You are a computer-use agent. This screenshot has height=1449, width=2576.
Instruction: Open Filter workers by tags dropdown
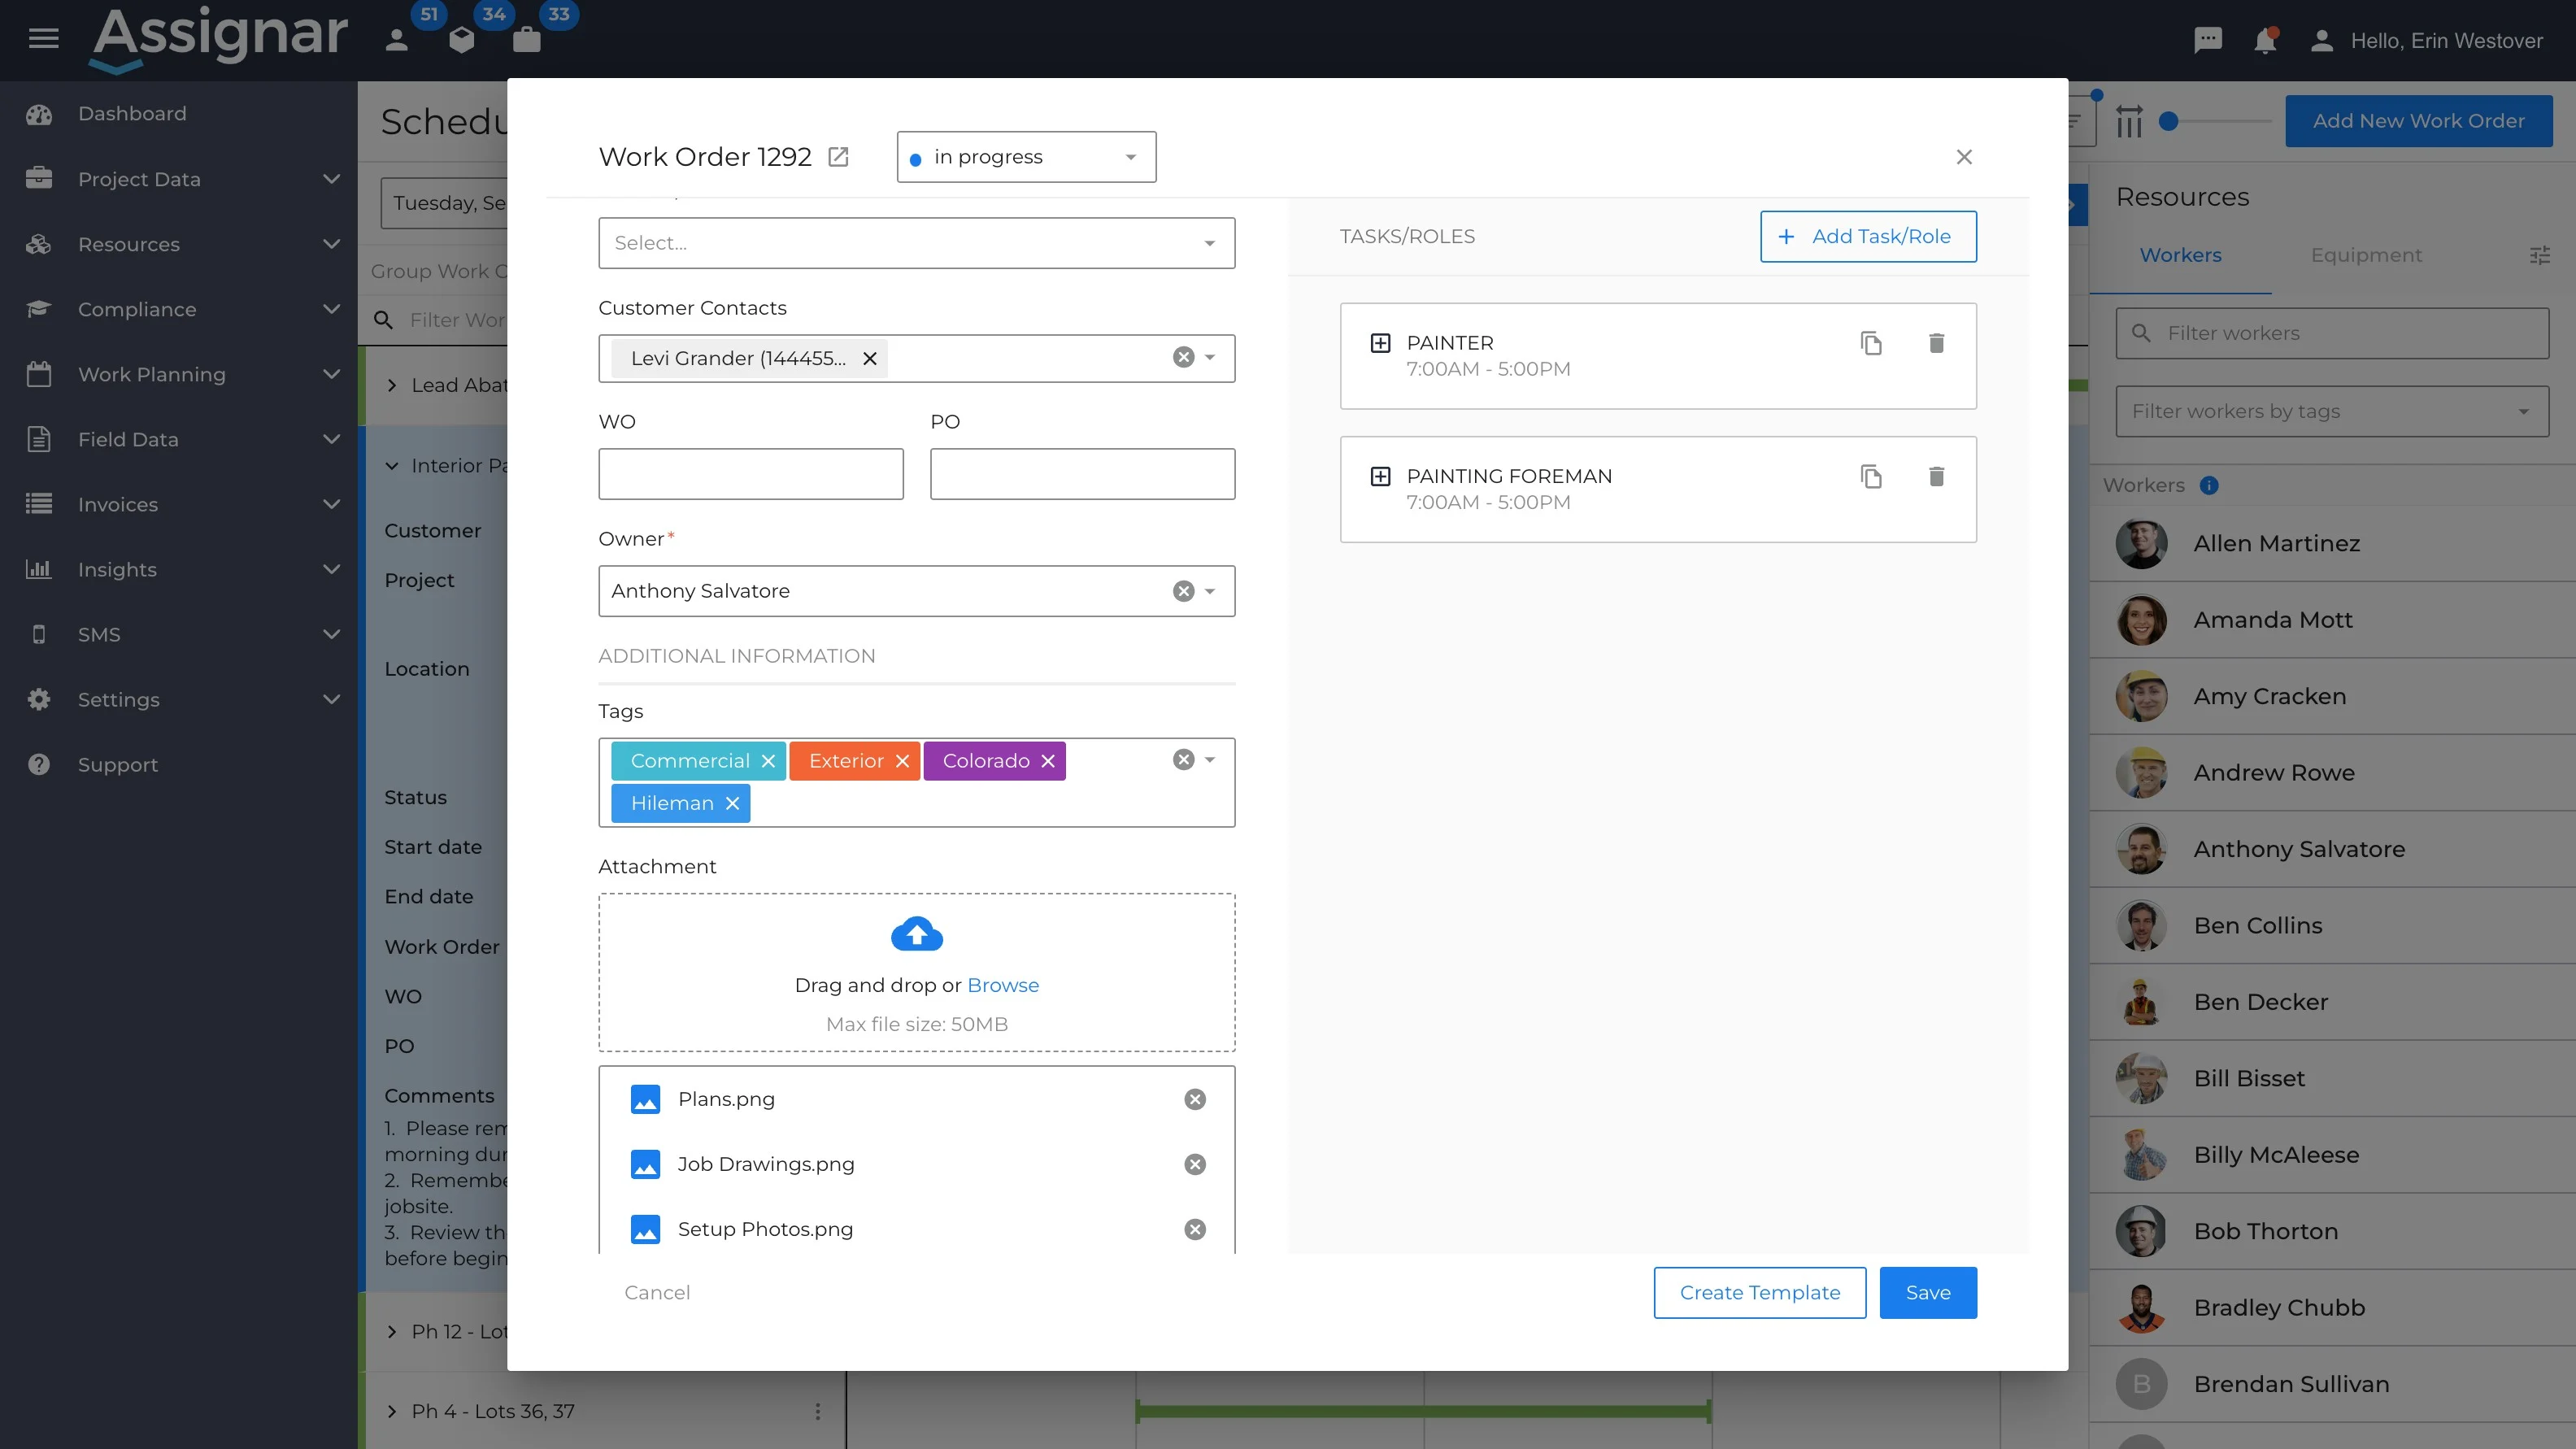point(2332,411)
